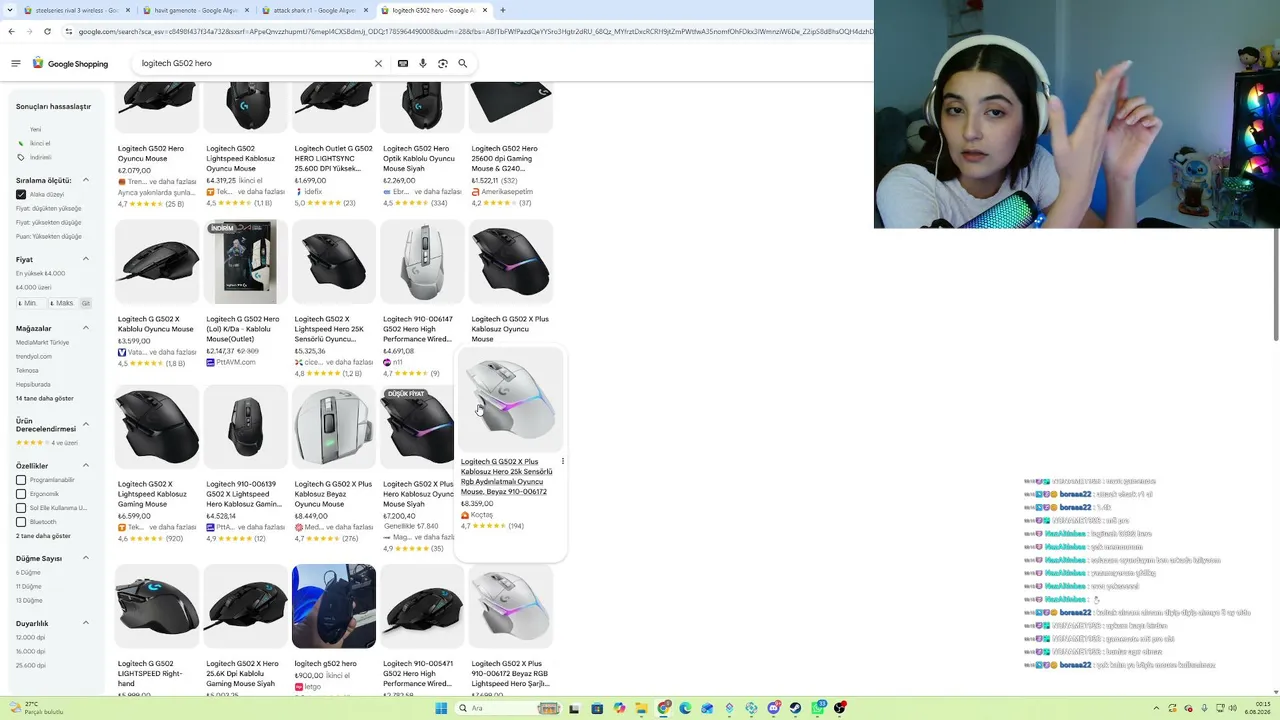Open the highlighted white G502 X Plus thumbnail
Screen dimensions: 1280x720
tap(511, 401)
